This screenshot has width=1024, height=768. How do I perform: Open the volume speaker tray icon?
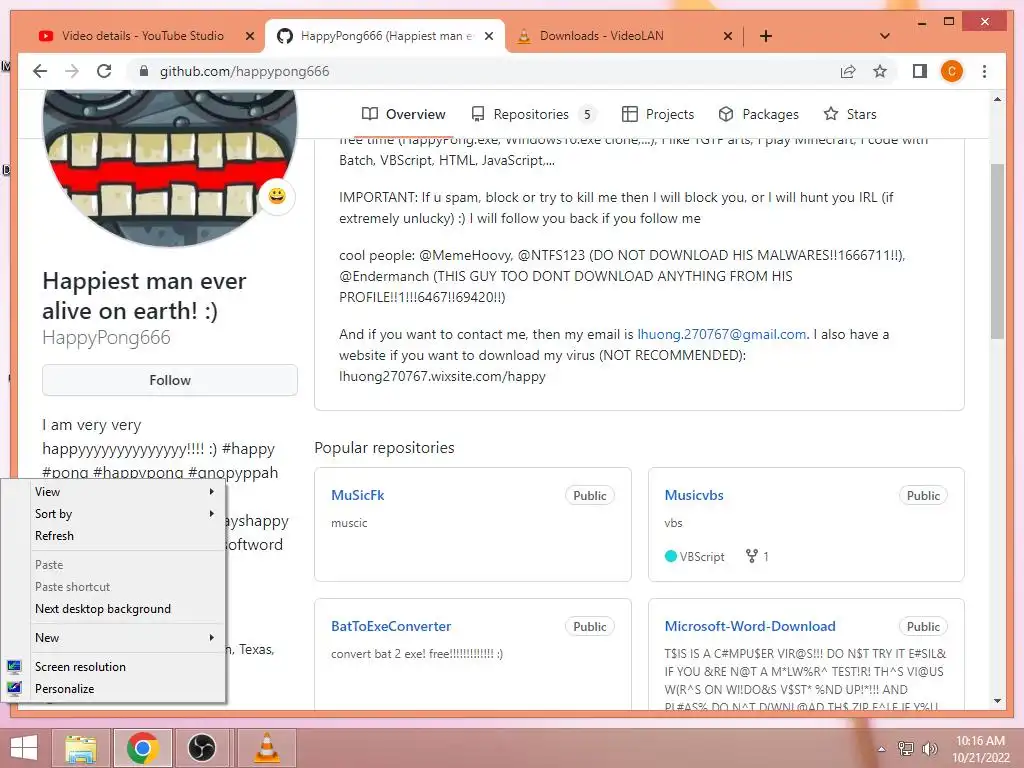point(929,748)
